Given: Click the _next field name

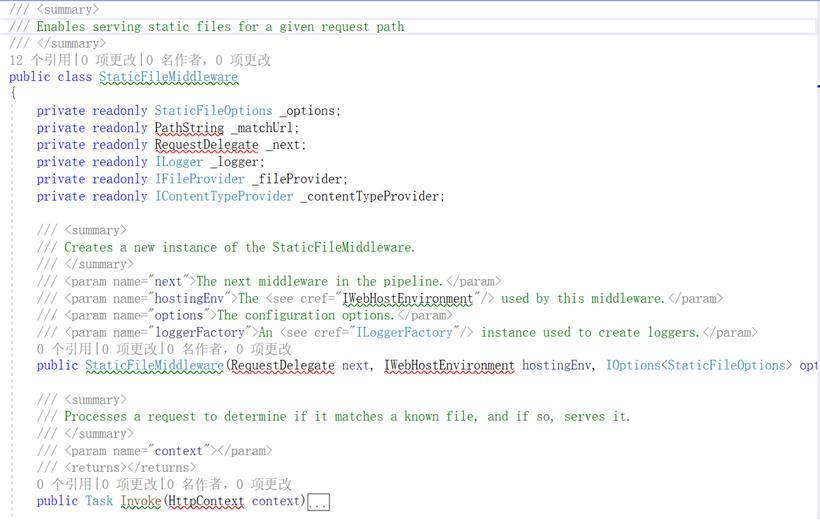Looking at the screenshot, I should coord(283,145).
